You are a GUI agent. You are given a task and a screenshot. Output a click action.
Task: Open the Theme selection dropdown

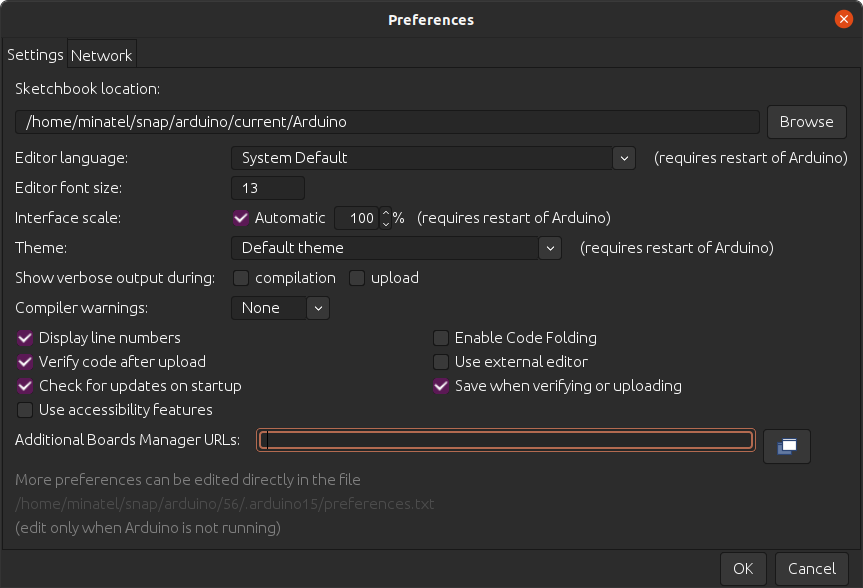550,247
